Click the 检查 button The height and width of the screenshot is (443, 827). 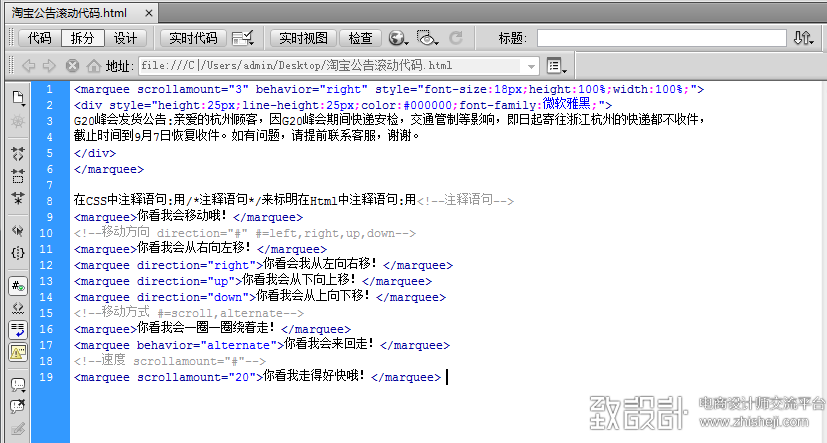(361, 38)
